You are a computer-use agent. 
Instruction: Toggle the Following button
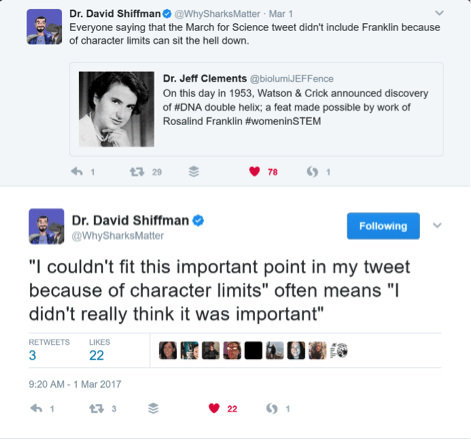click(x=383, y=226)
